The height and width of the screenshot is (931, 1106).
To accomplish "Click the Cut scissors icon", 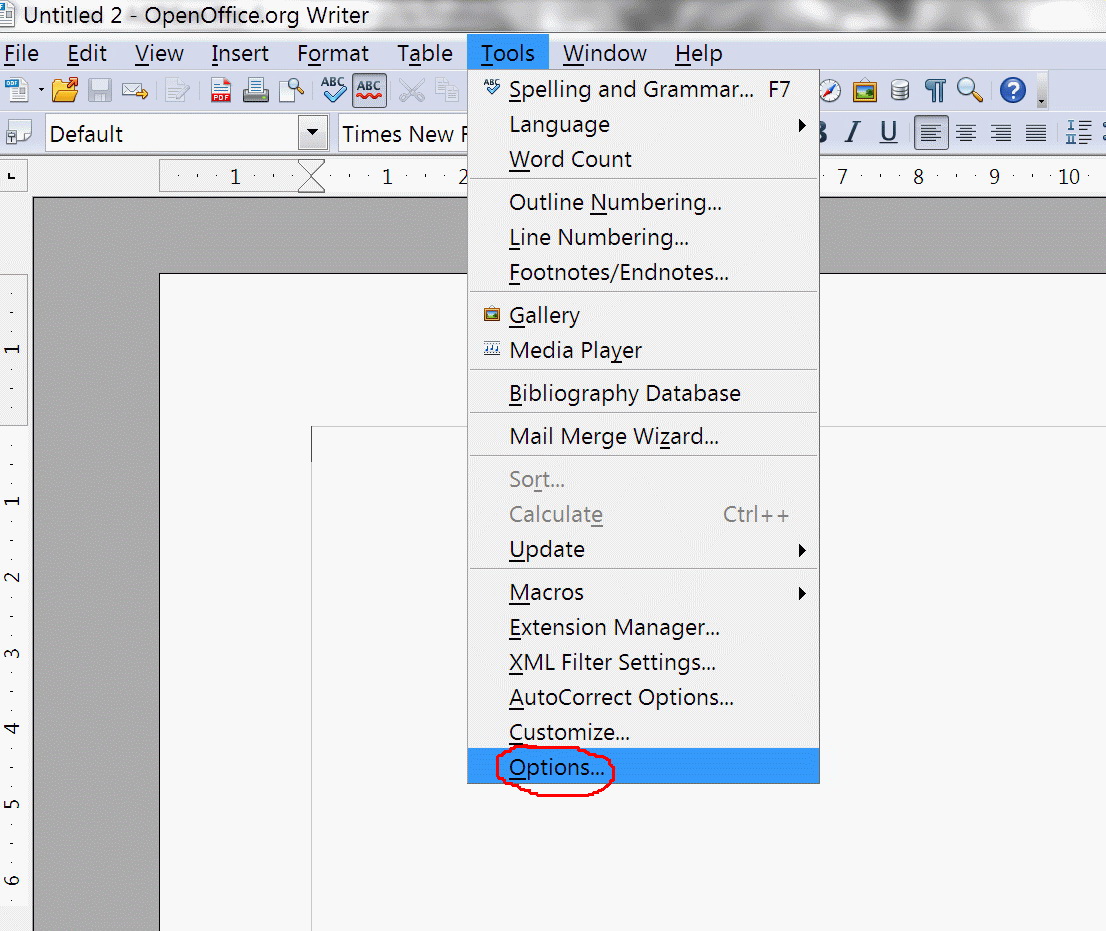I will (x=412, y=90).
